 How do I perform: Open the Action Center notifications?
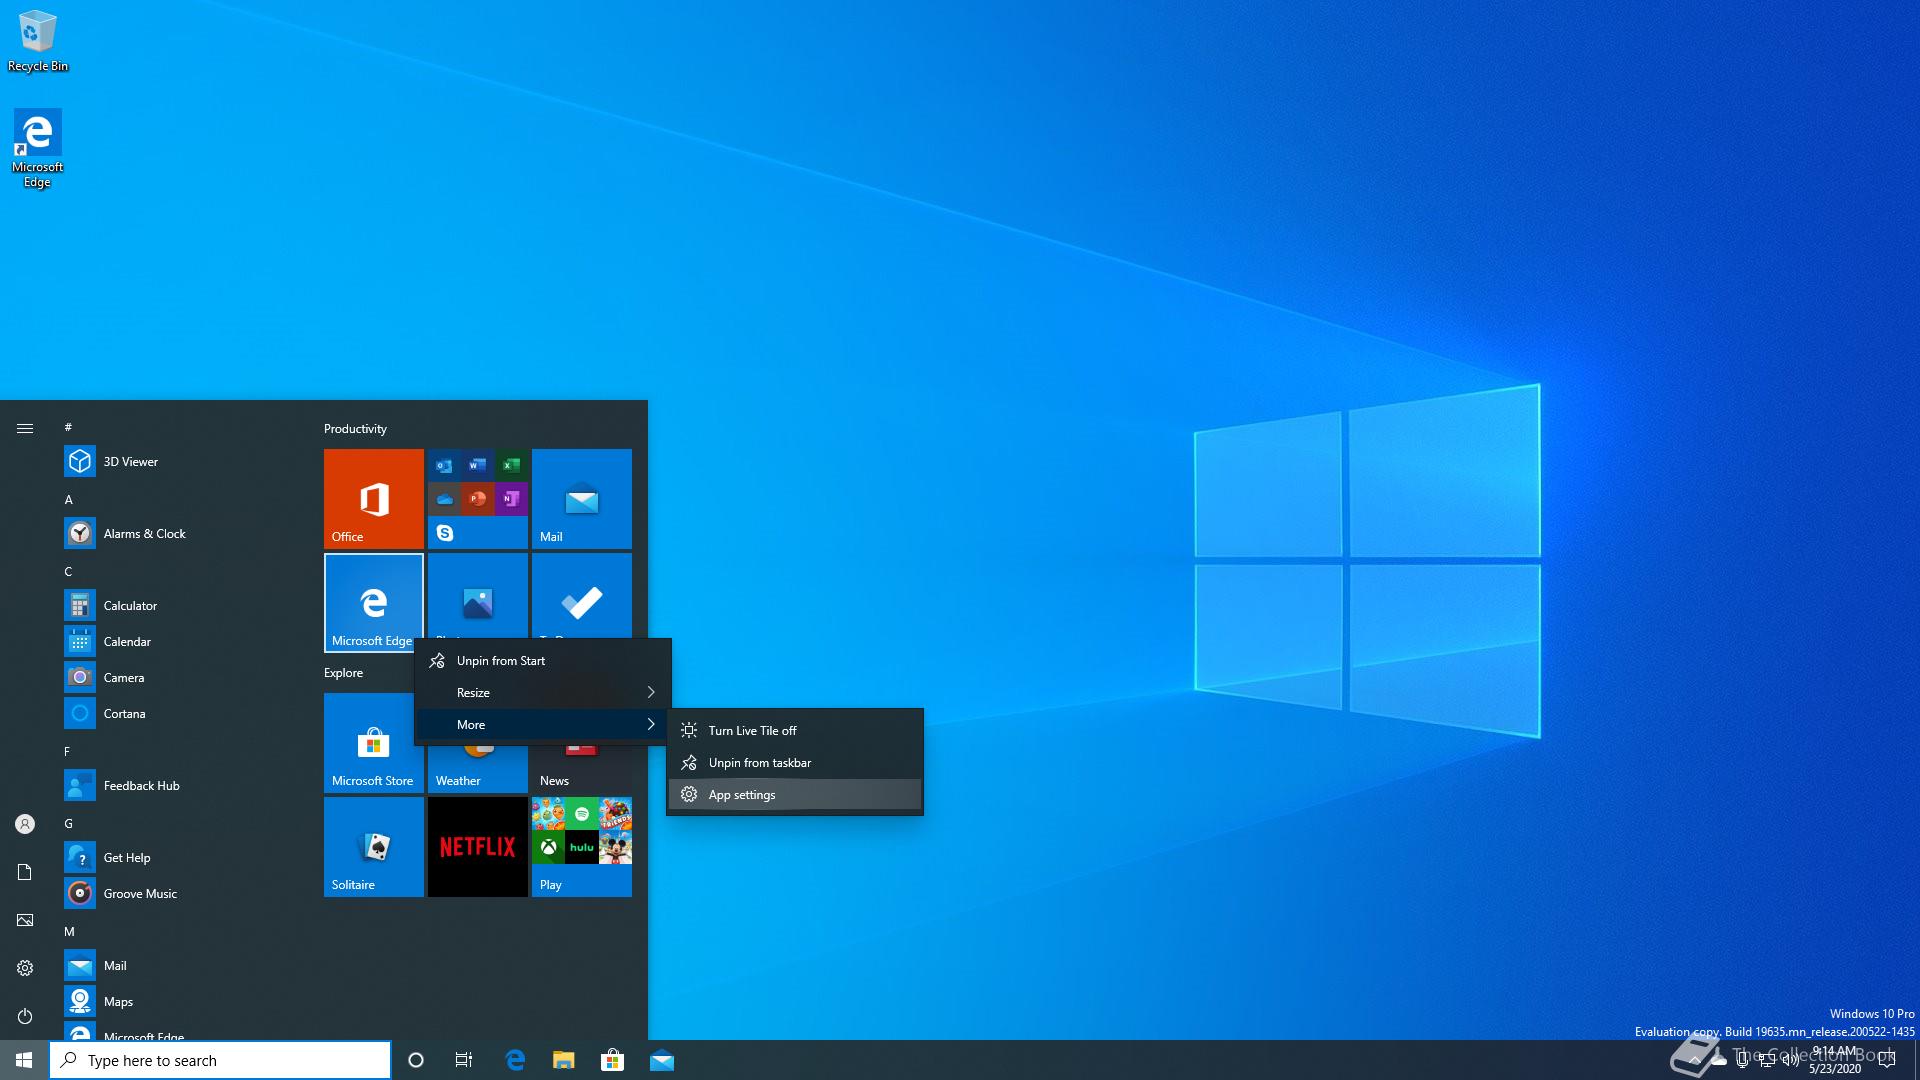1887,1060
